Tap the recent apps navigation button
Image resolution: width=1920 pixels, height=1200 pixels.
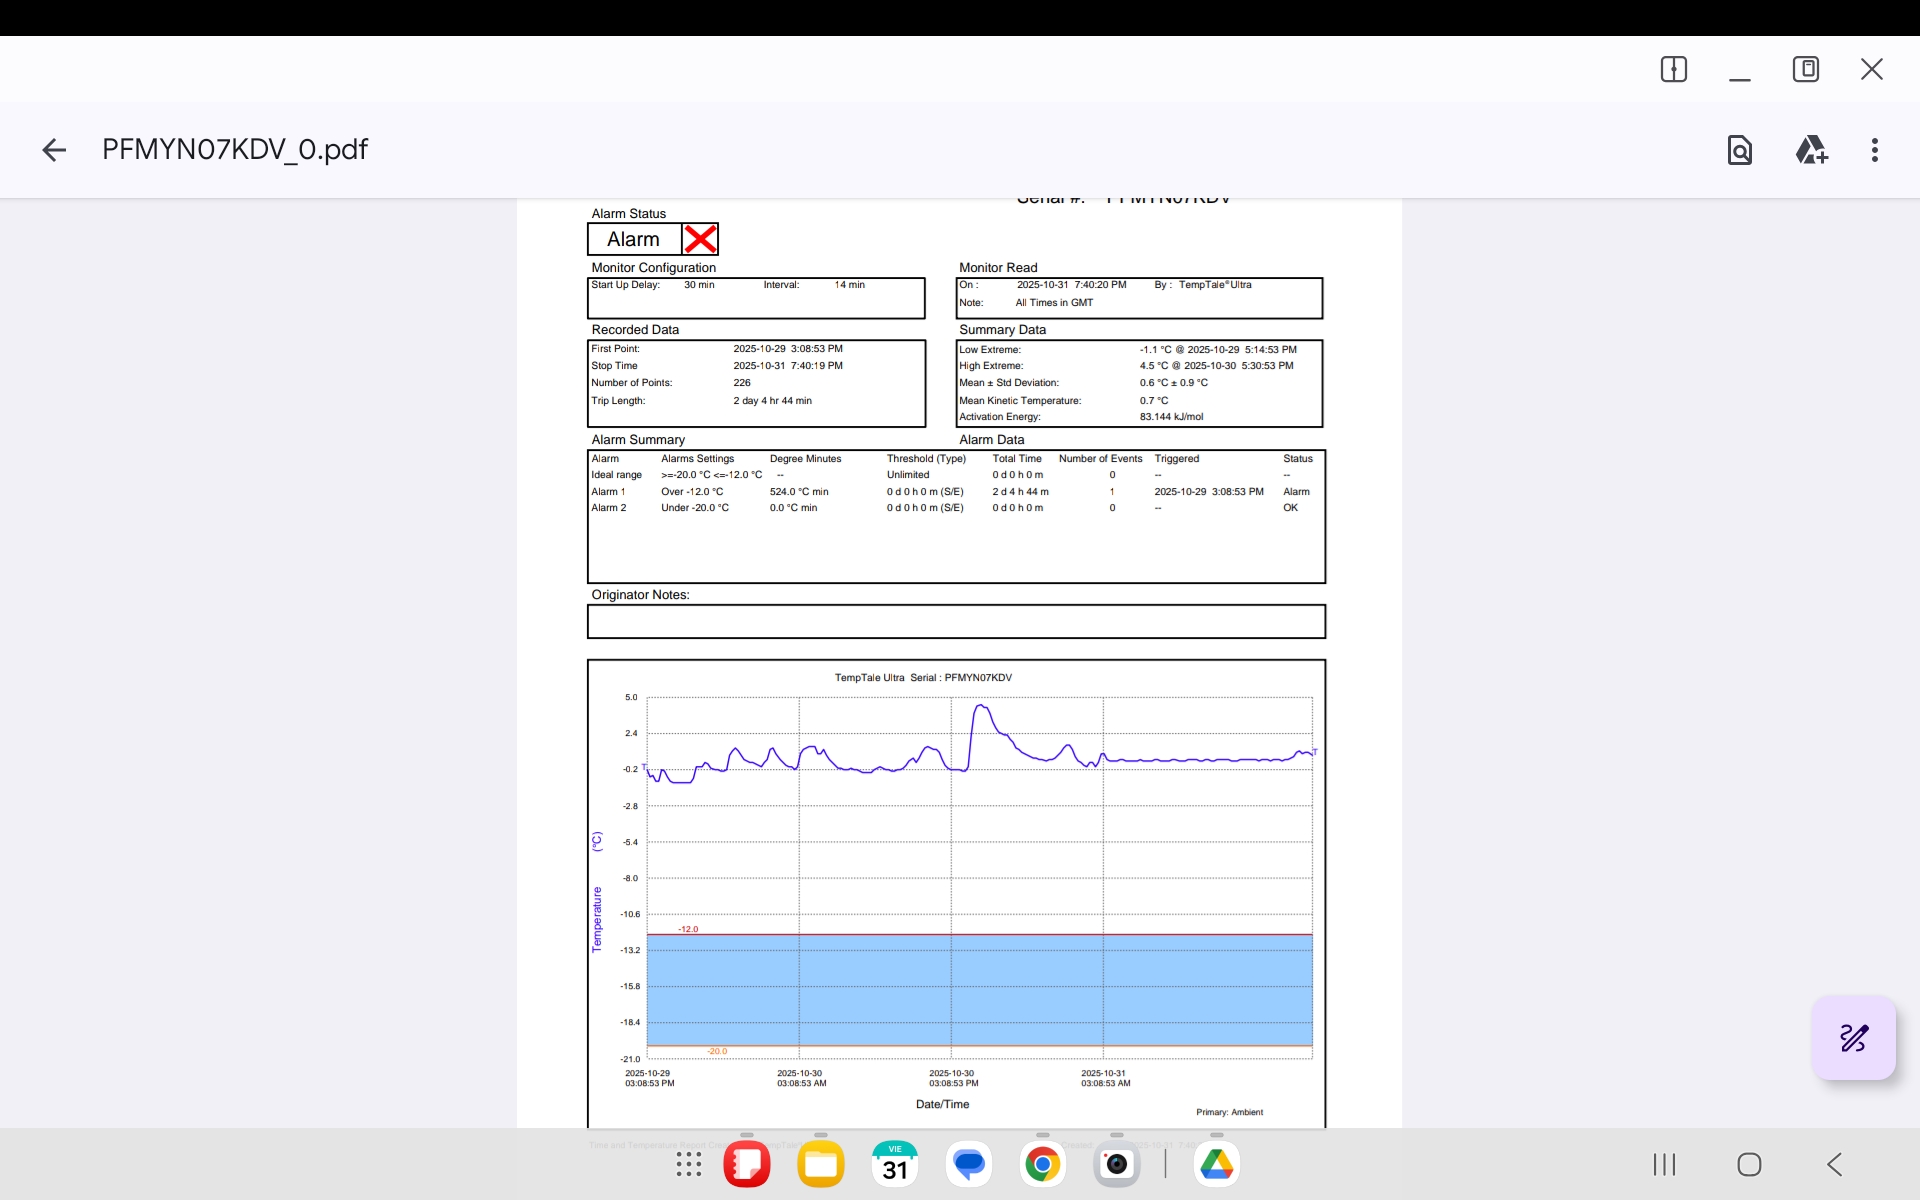pyautogui.click(x=1664, y=1164)
